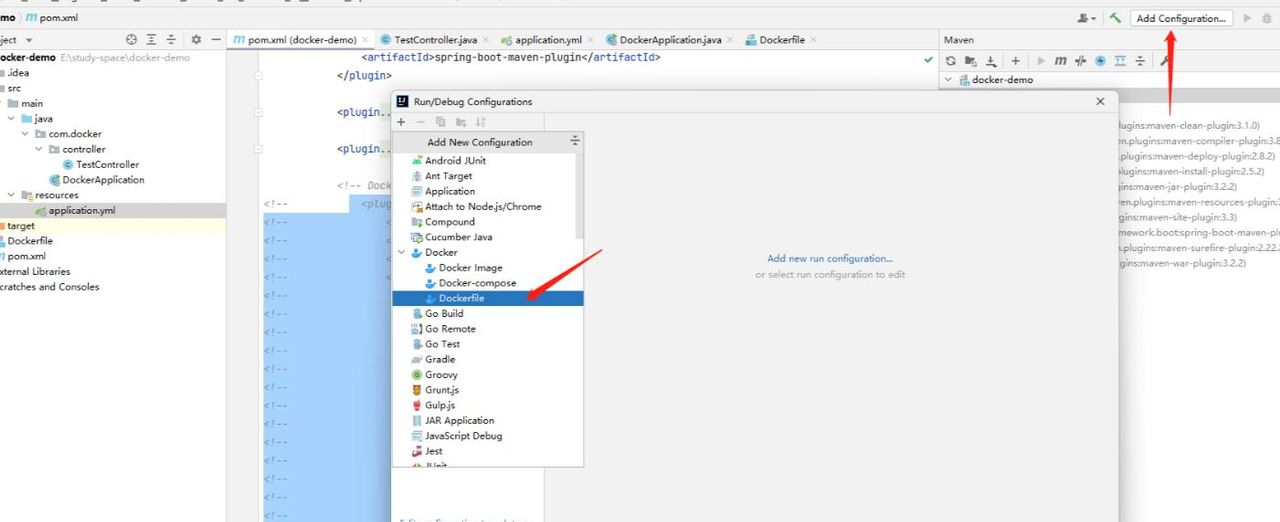This screenshot has height=522, width=1280.
Task: Choose Docker Image configuration
Action: click(x=470, y=268)
